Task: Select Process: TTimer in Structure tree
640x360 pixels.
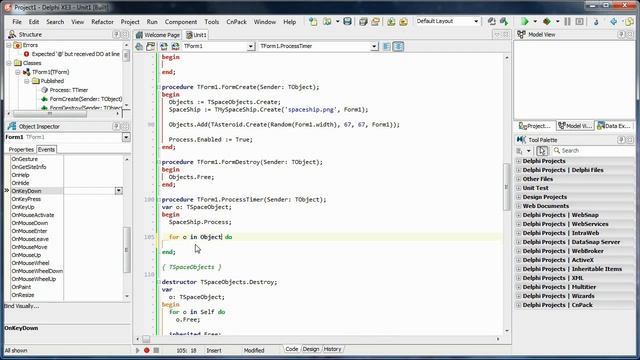Action: coord(69,90)
